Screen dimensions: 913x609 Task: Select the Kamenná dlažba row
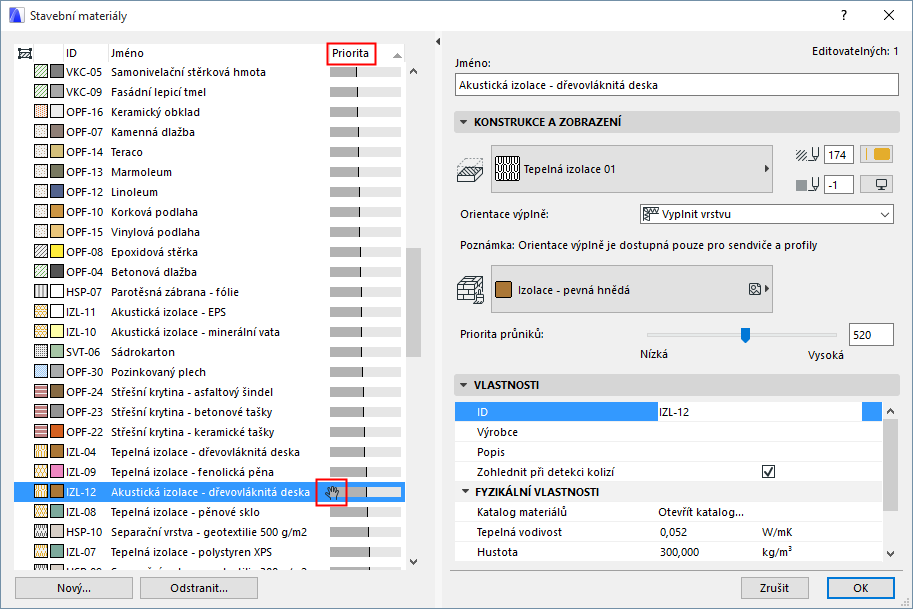click(x=210, y=132)
